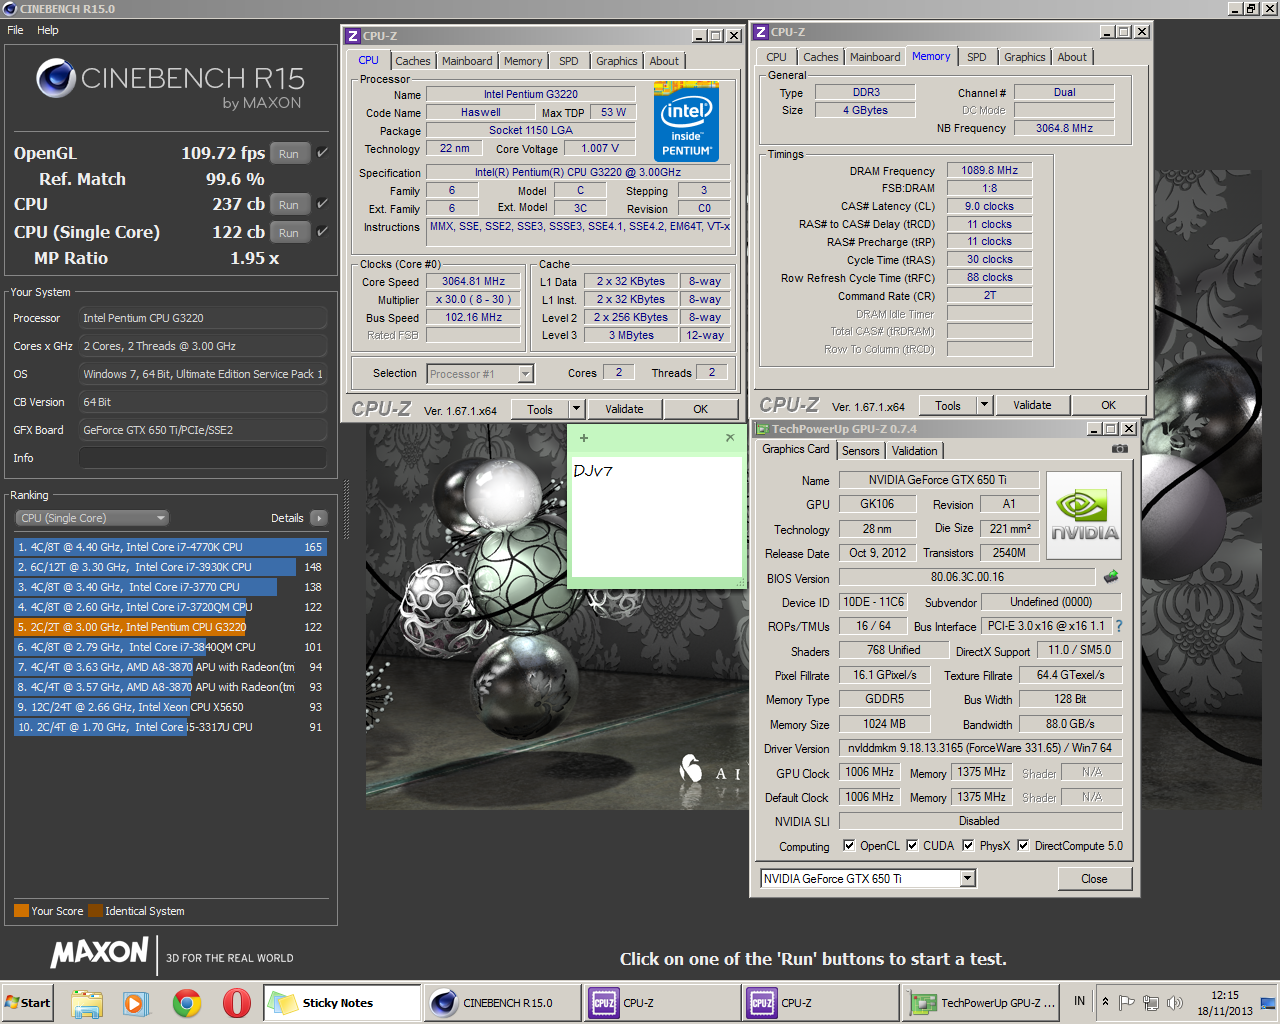This screenshot has width=1280, height=1024.
Task: Show hidden system tray icons
Action: [x=1105, y=1002]
